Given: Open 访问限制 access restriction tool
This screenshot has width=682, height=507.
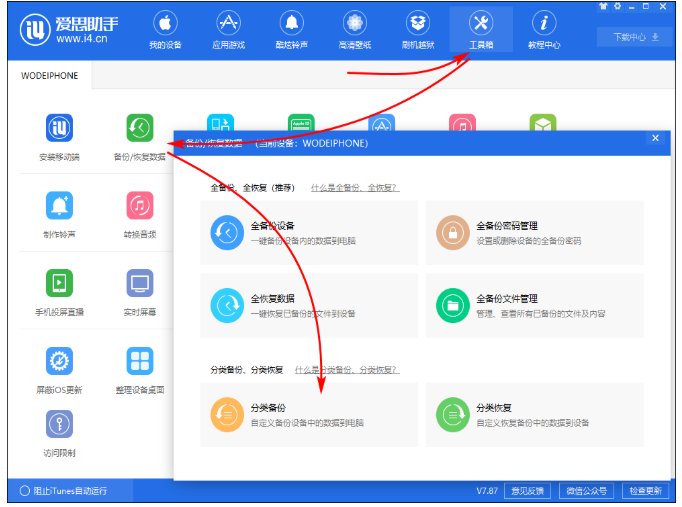Looking at the screenshot, I should pos(60,433).
